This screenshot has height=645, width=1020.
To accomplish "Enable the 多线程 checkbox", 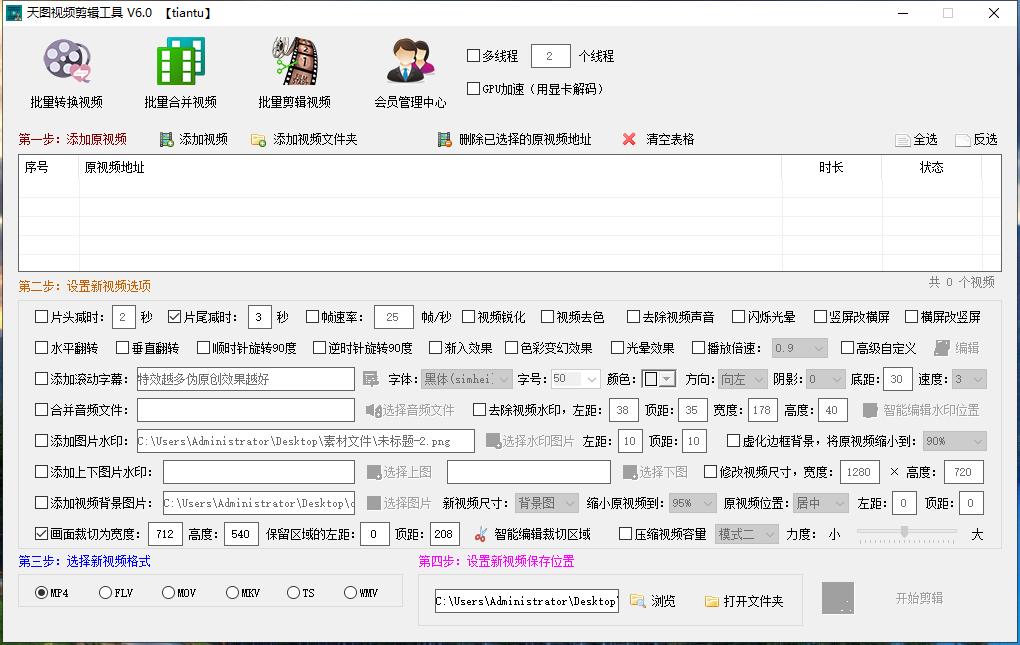I will (472, 55).
